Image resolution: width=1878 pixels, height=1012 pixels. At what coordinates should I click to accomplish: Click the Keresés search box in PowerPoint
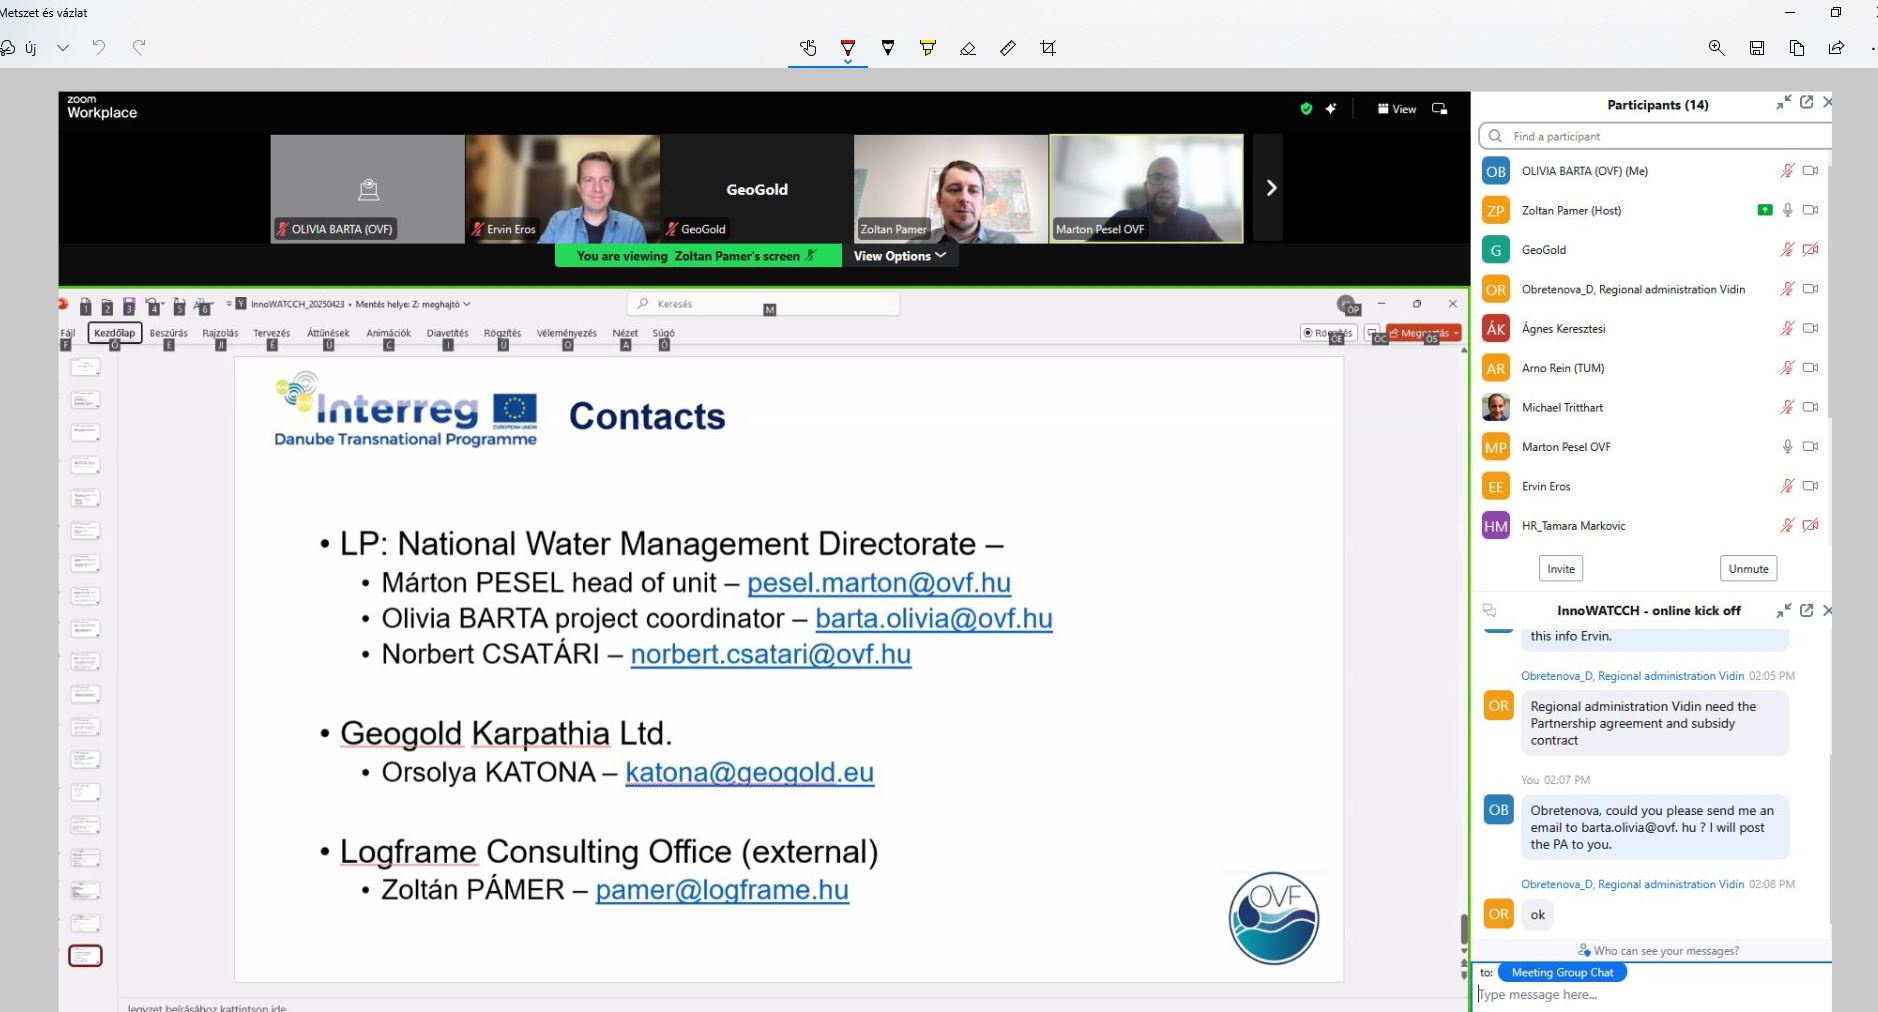(x=763, y=304)
